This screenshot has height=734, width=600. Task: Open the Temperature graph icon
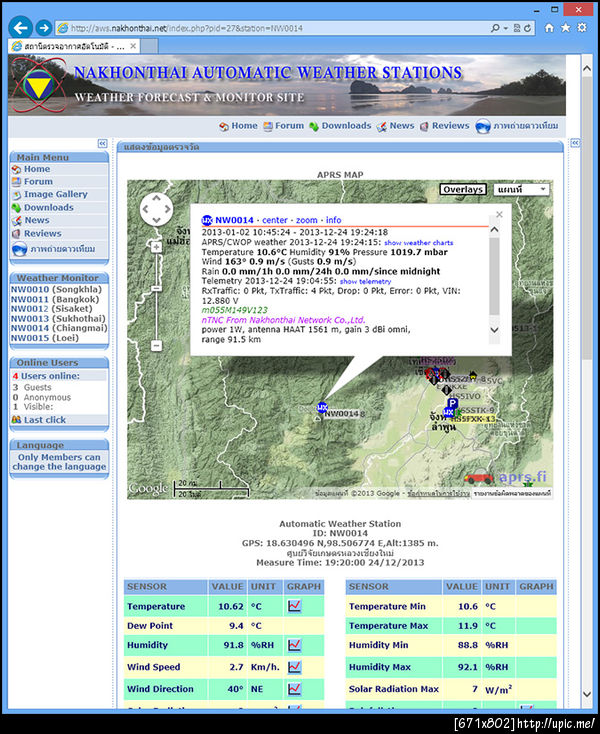click(294, 606)
